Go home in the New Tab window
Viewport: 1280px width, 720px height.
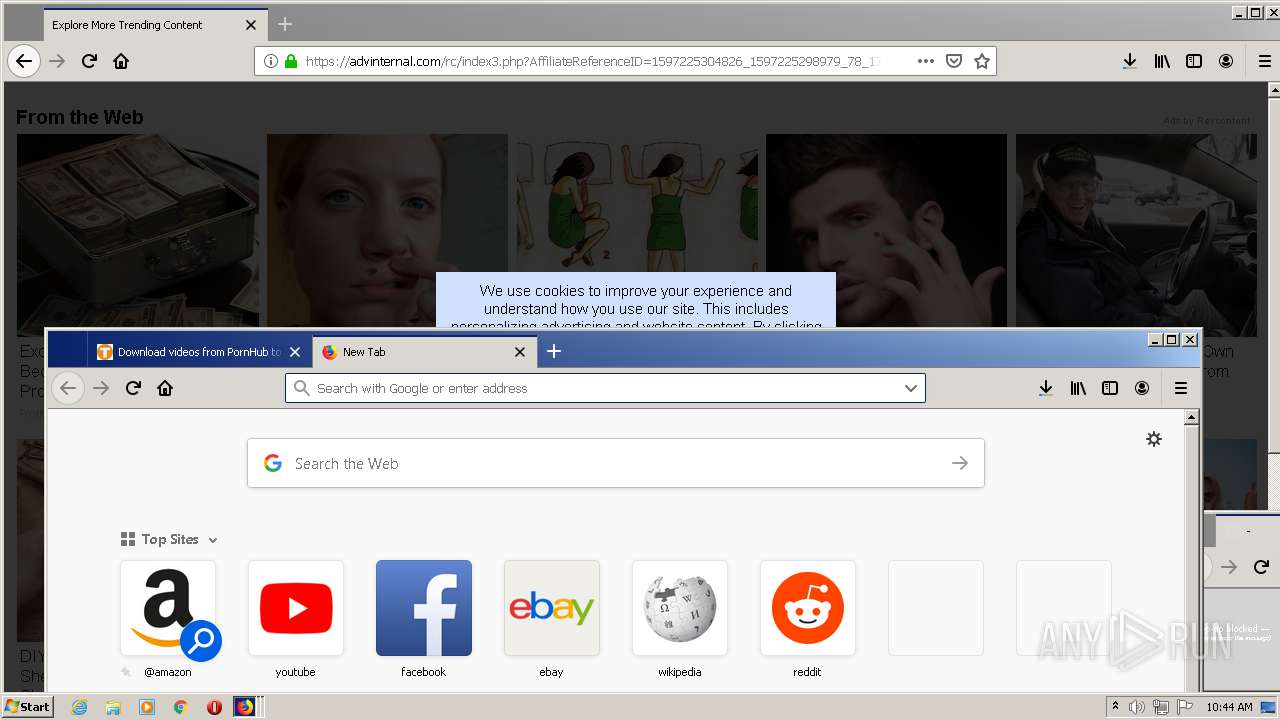[165, 388]
